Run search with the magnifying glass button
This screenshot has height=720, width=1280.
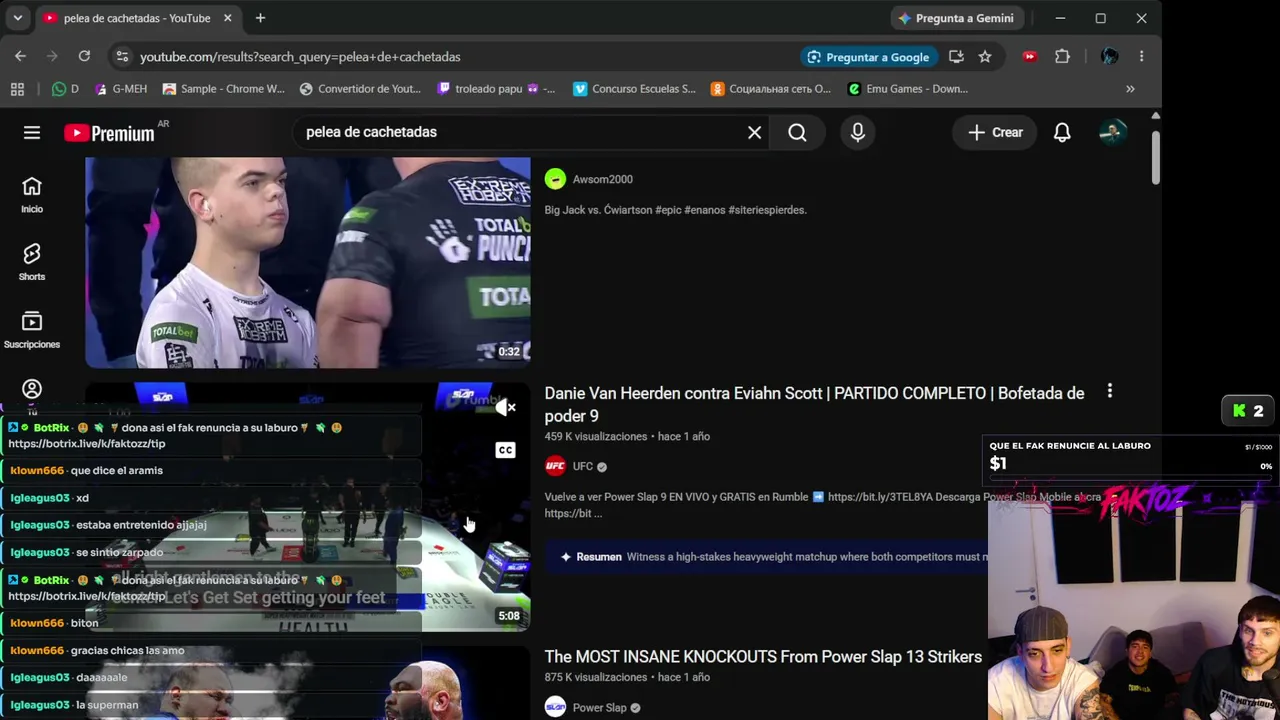pos(797,132)
